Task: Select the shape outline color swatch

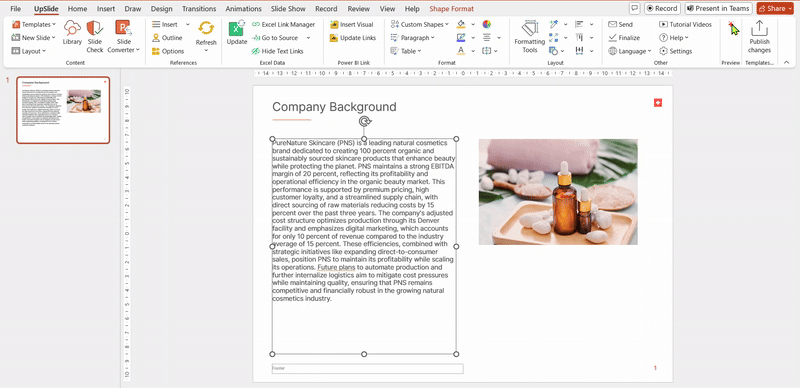Action: pos(461,38)
